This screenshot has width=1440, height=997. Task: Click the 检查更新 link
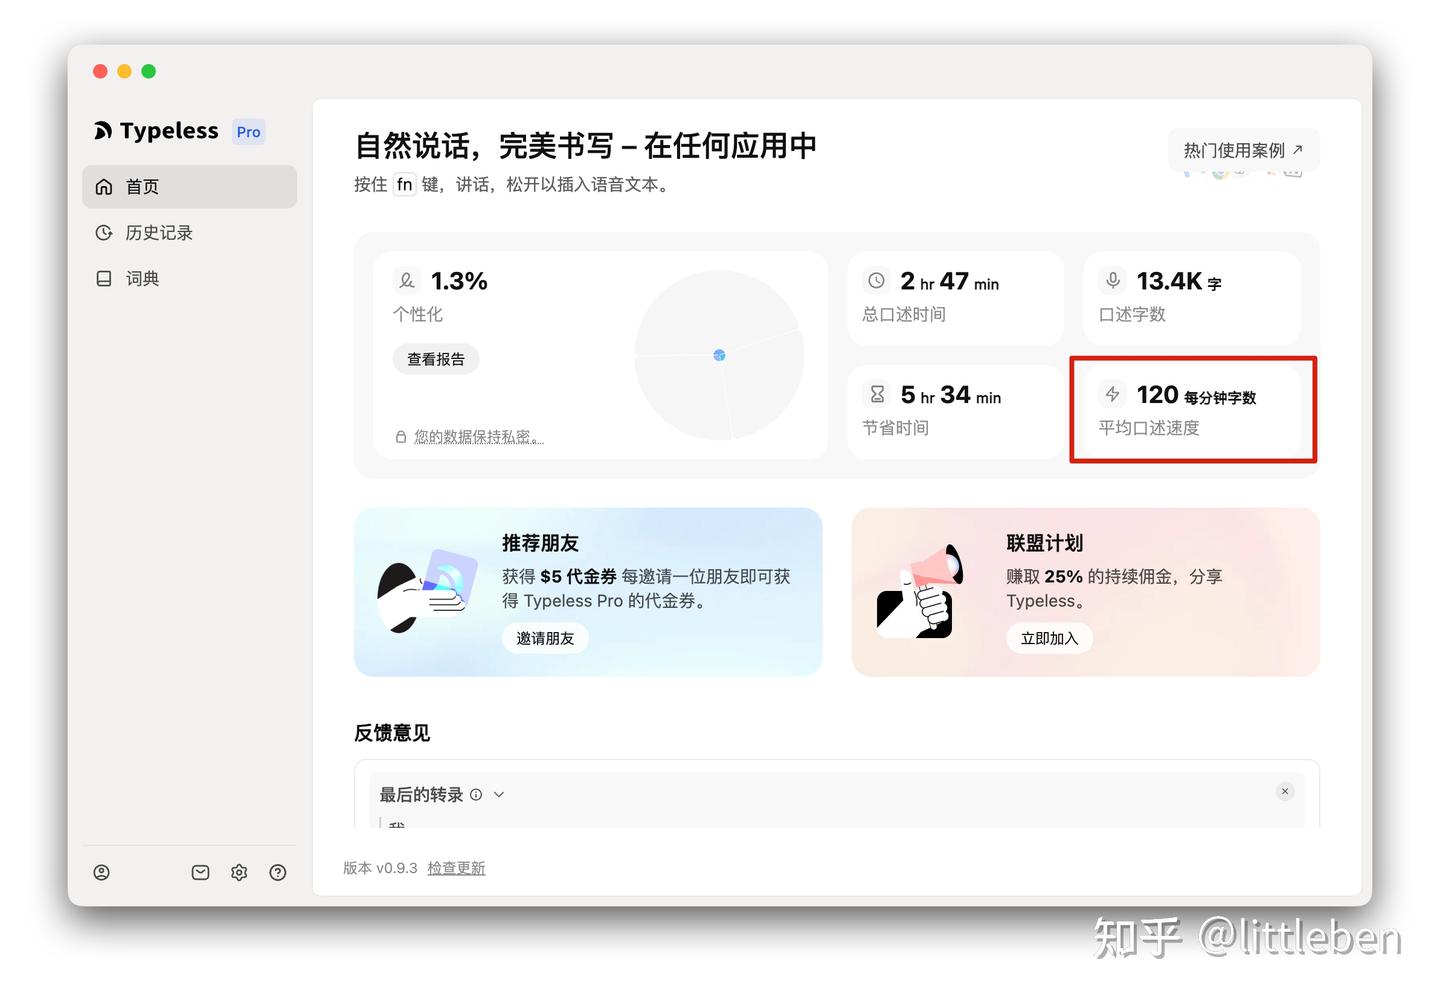[456, 868]
